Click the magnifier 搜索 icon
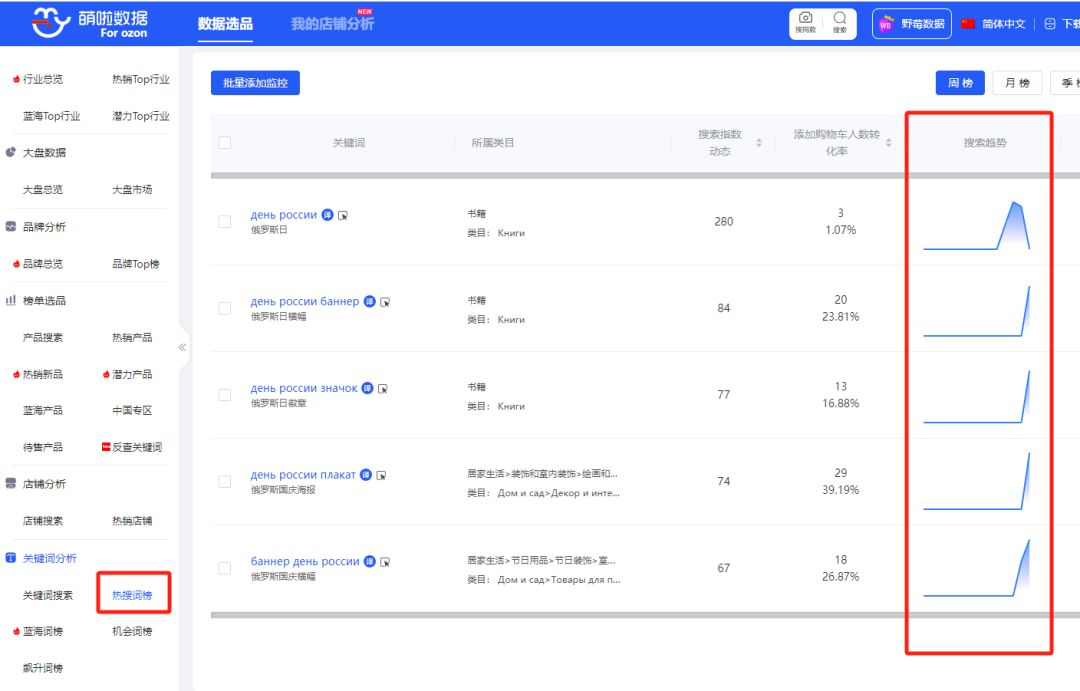The width and height of the screenshot is (1080, 691). 840,23
